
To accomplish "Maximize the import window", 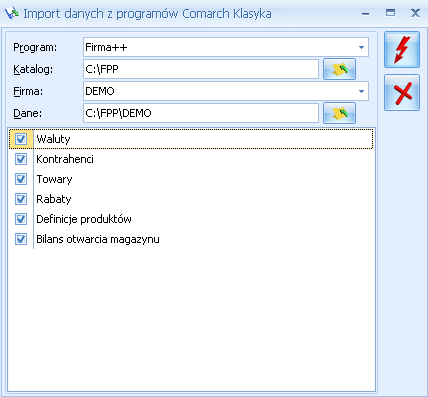I will pyautogui.click(x=390, y=13).
